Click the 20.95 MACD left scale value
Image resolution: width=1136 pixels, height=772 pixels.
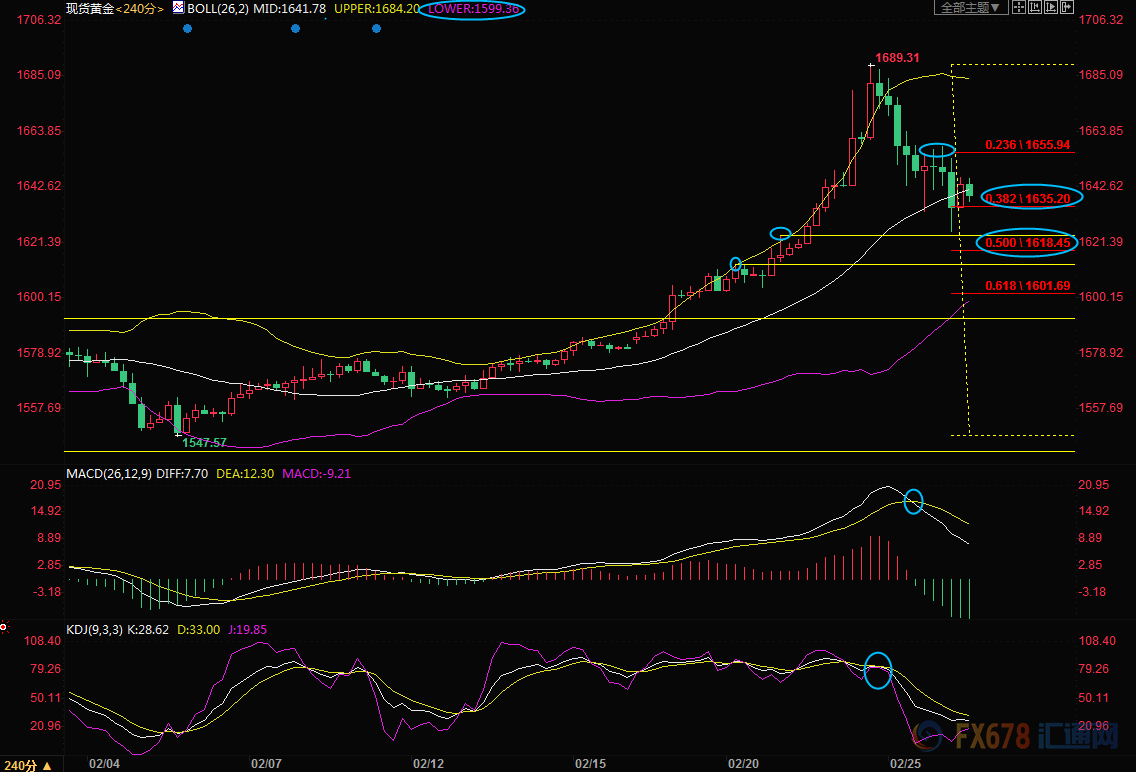click(x=46, y=484)
